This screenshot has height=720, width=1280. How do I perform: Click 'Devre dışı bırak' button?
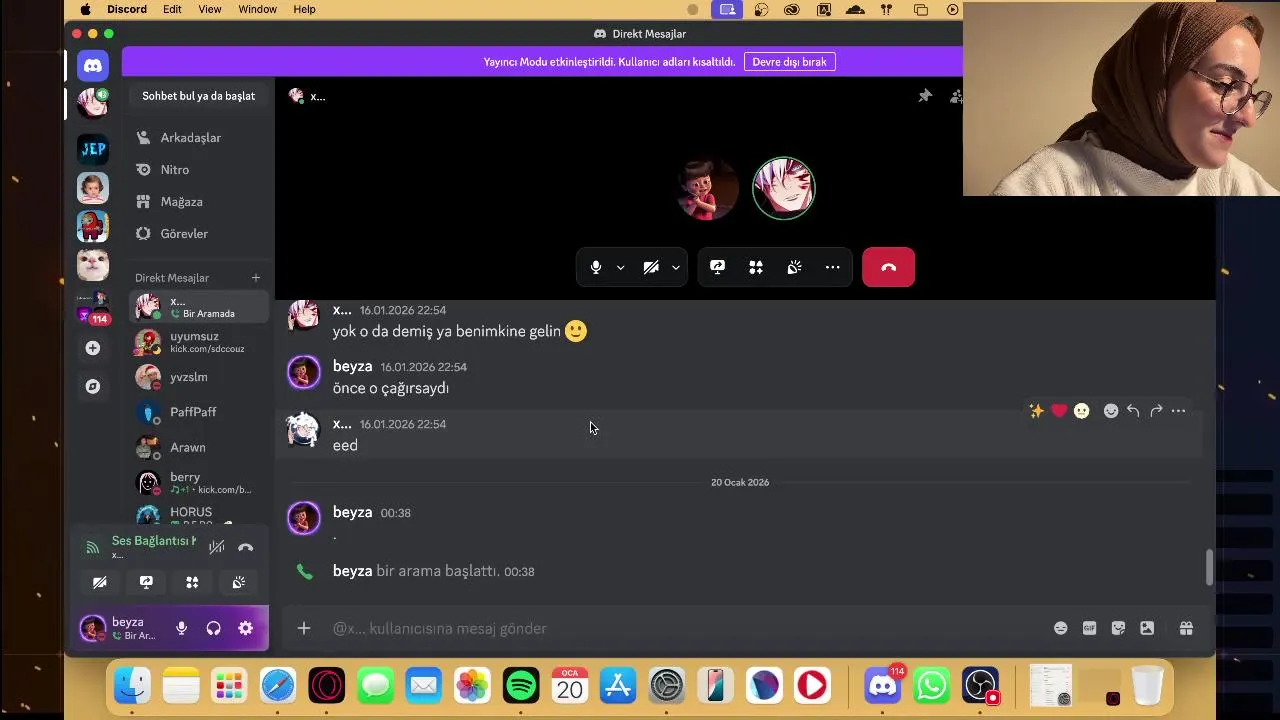pyautogui.click(x=789, y=62)
